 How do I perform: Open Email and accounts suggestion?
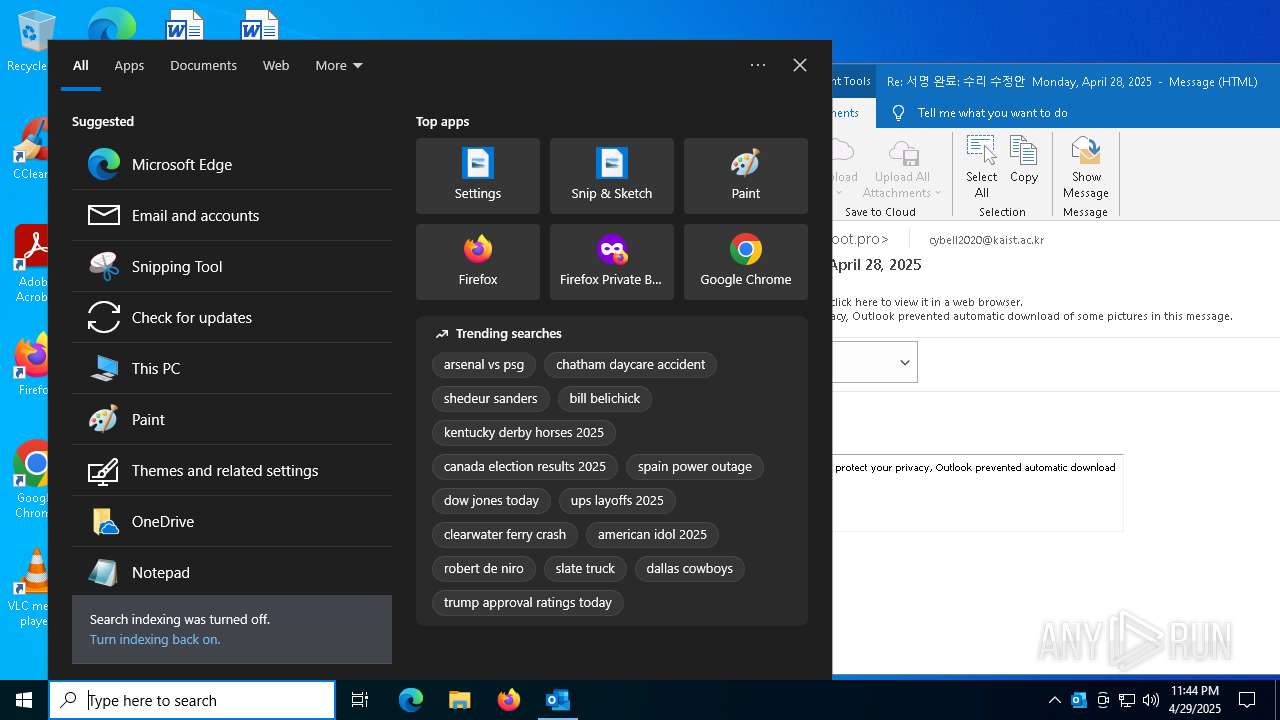coord(232,215)
